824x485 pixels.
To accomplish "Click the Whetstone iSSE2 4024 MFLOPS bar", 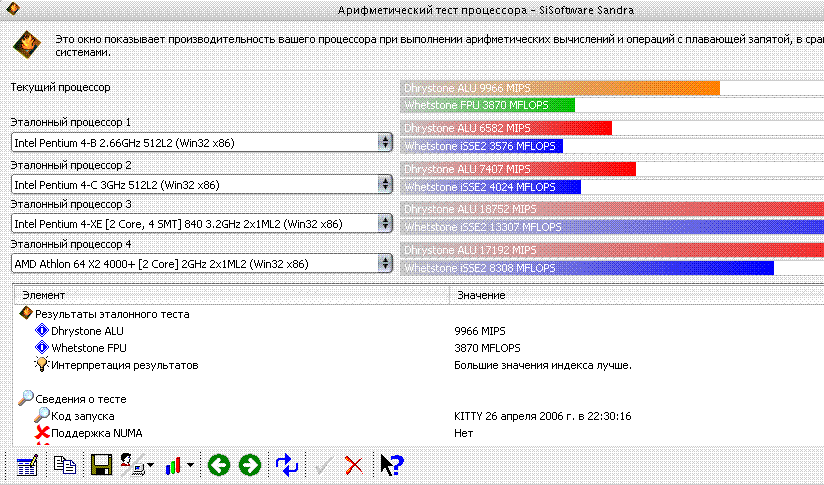I will (x=491, y=187).
